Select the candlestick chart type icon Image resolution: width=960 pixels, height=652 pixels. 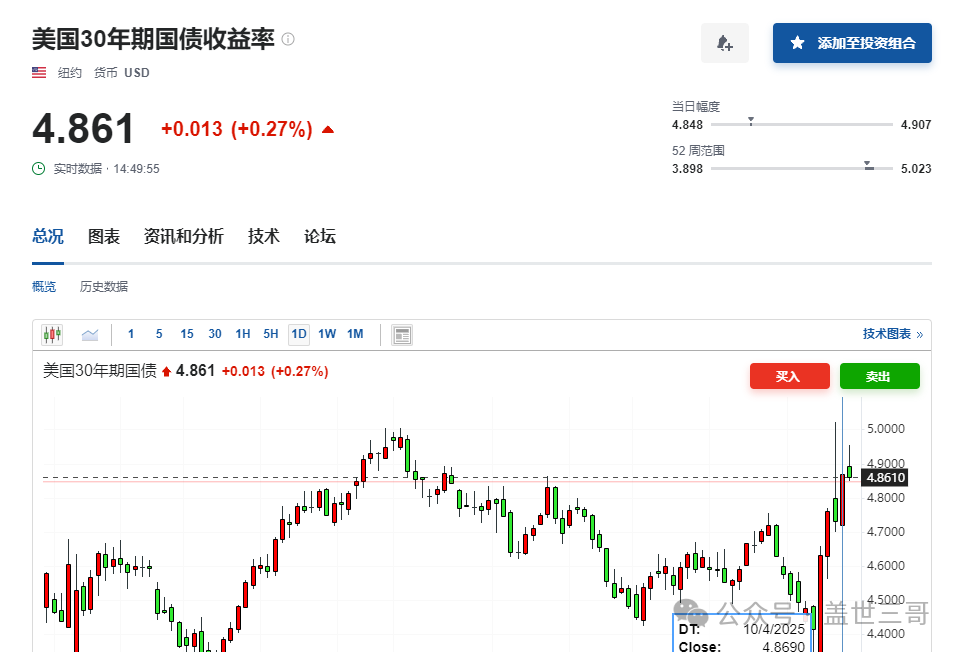point(52,334)
